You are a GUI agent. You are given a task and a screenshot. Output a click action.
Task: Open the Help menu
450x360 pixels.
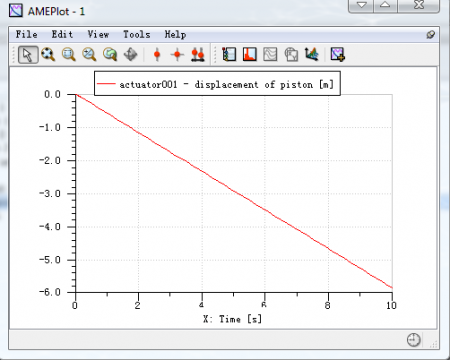pos(175,34)
